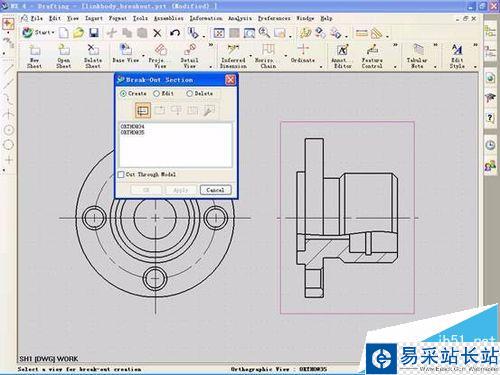
Task: Open the Help menu
Action: [326, 18]
